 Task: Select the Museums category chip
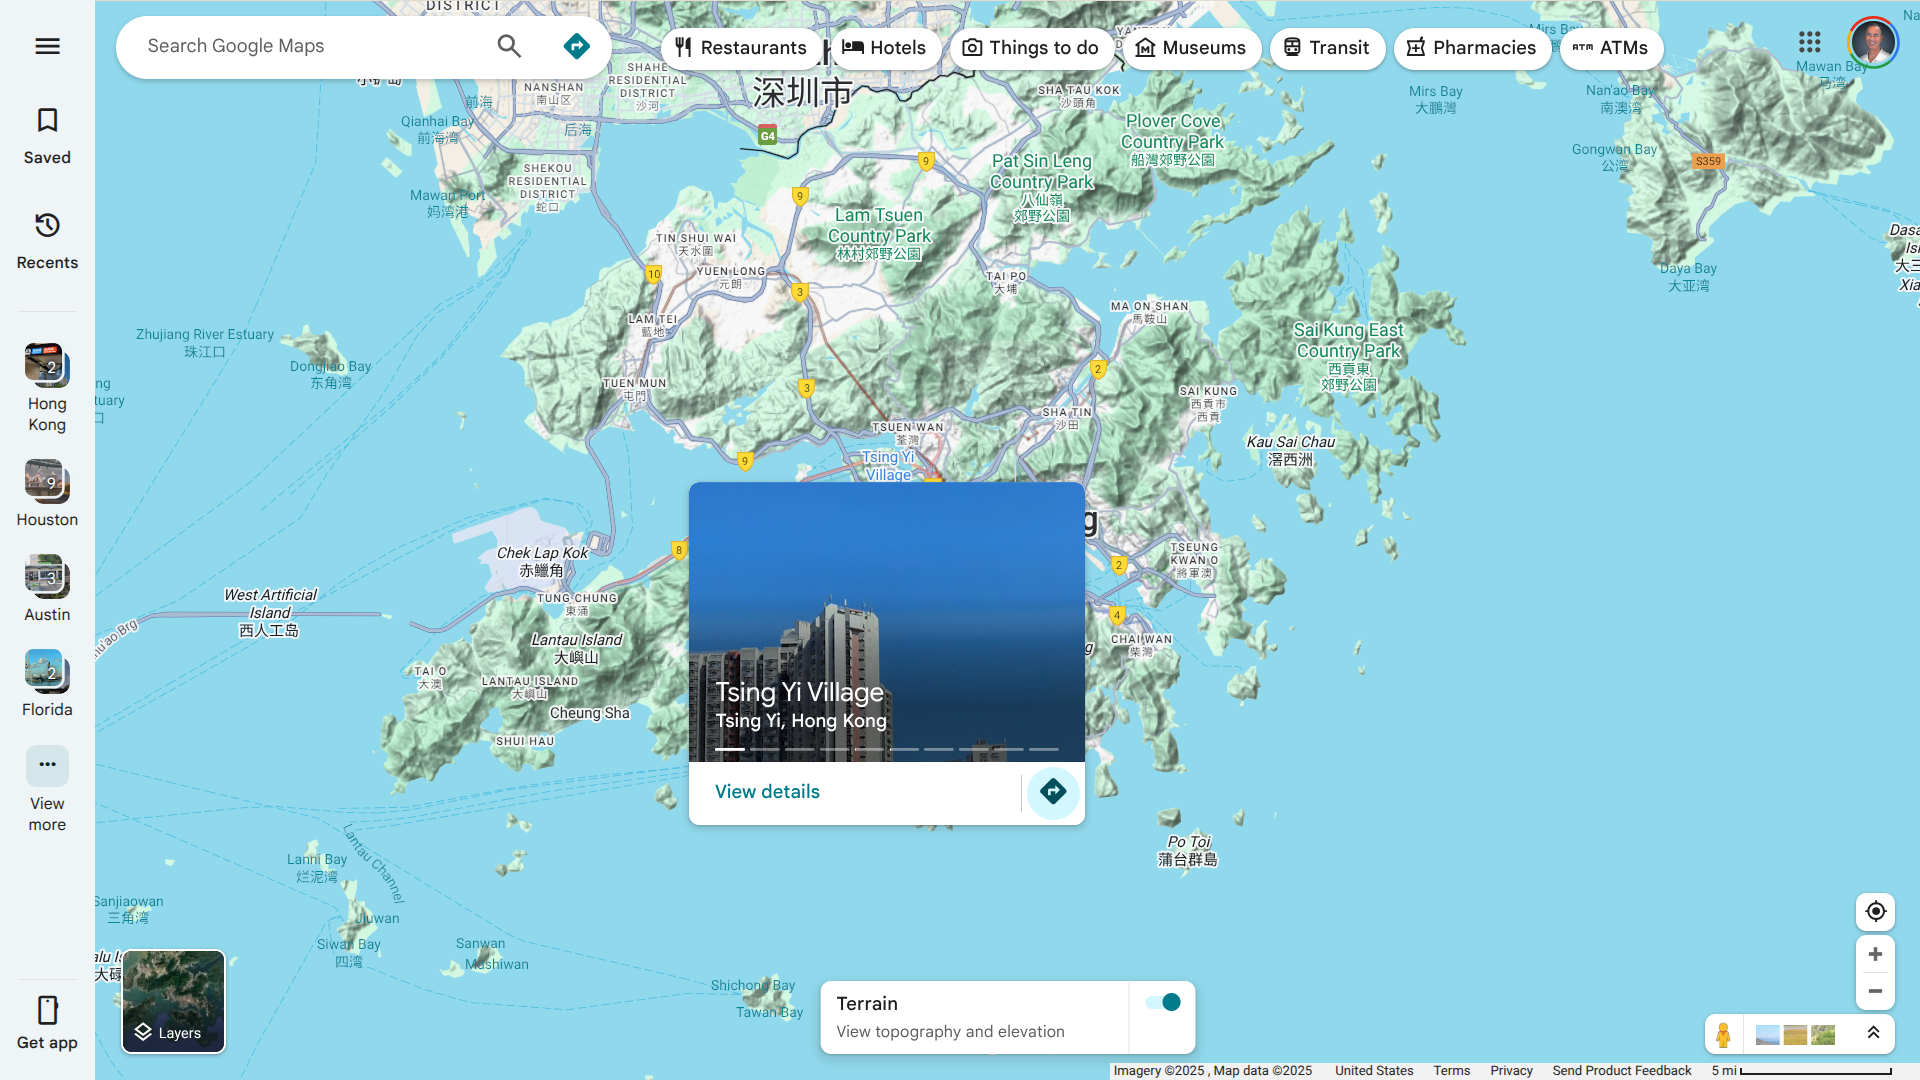(x=1190, y=48)
